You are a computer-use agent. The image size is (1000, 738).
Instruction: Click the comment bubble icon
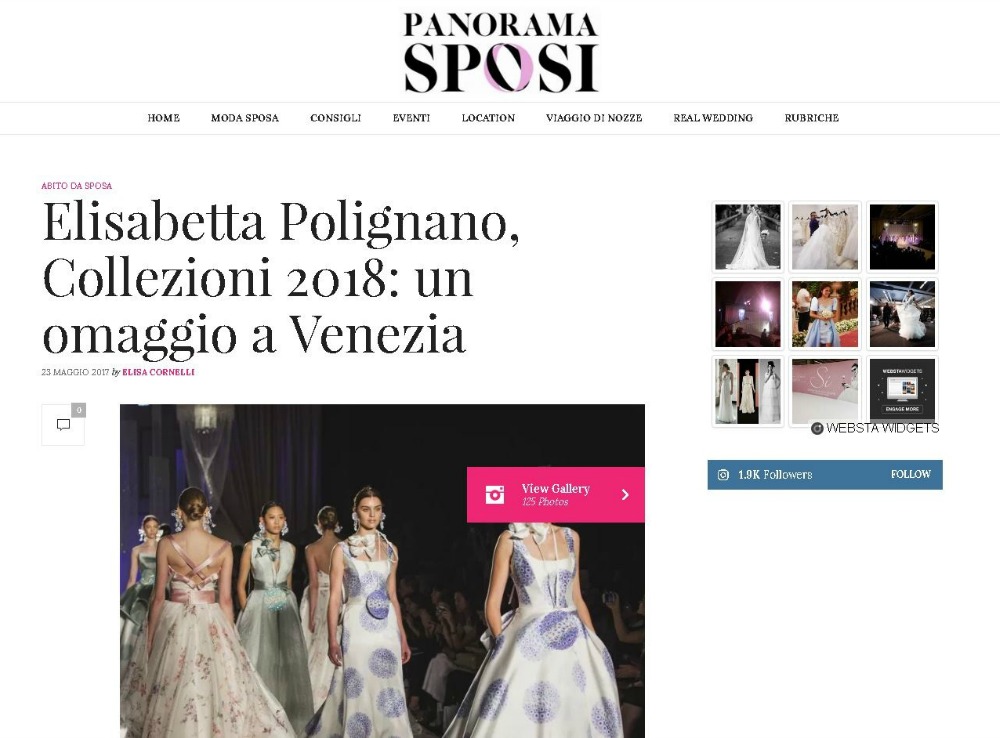point(63,424)
